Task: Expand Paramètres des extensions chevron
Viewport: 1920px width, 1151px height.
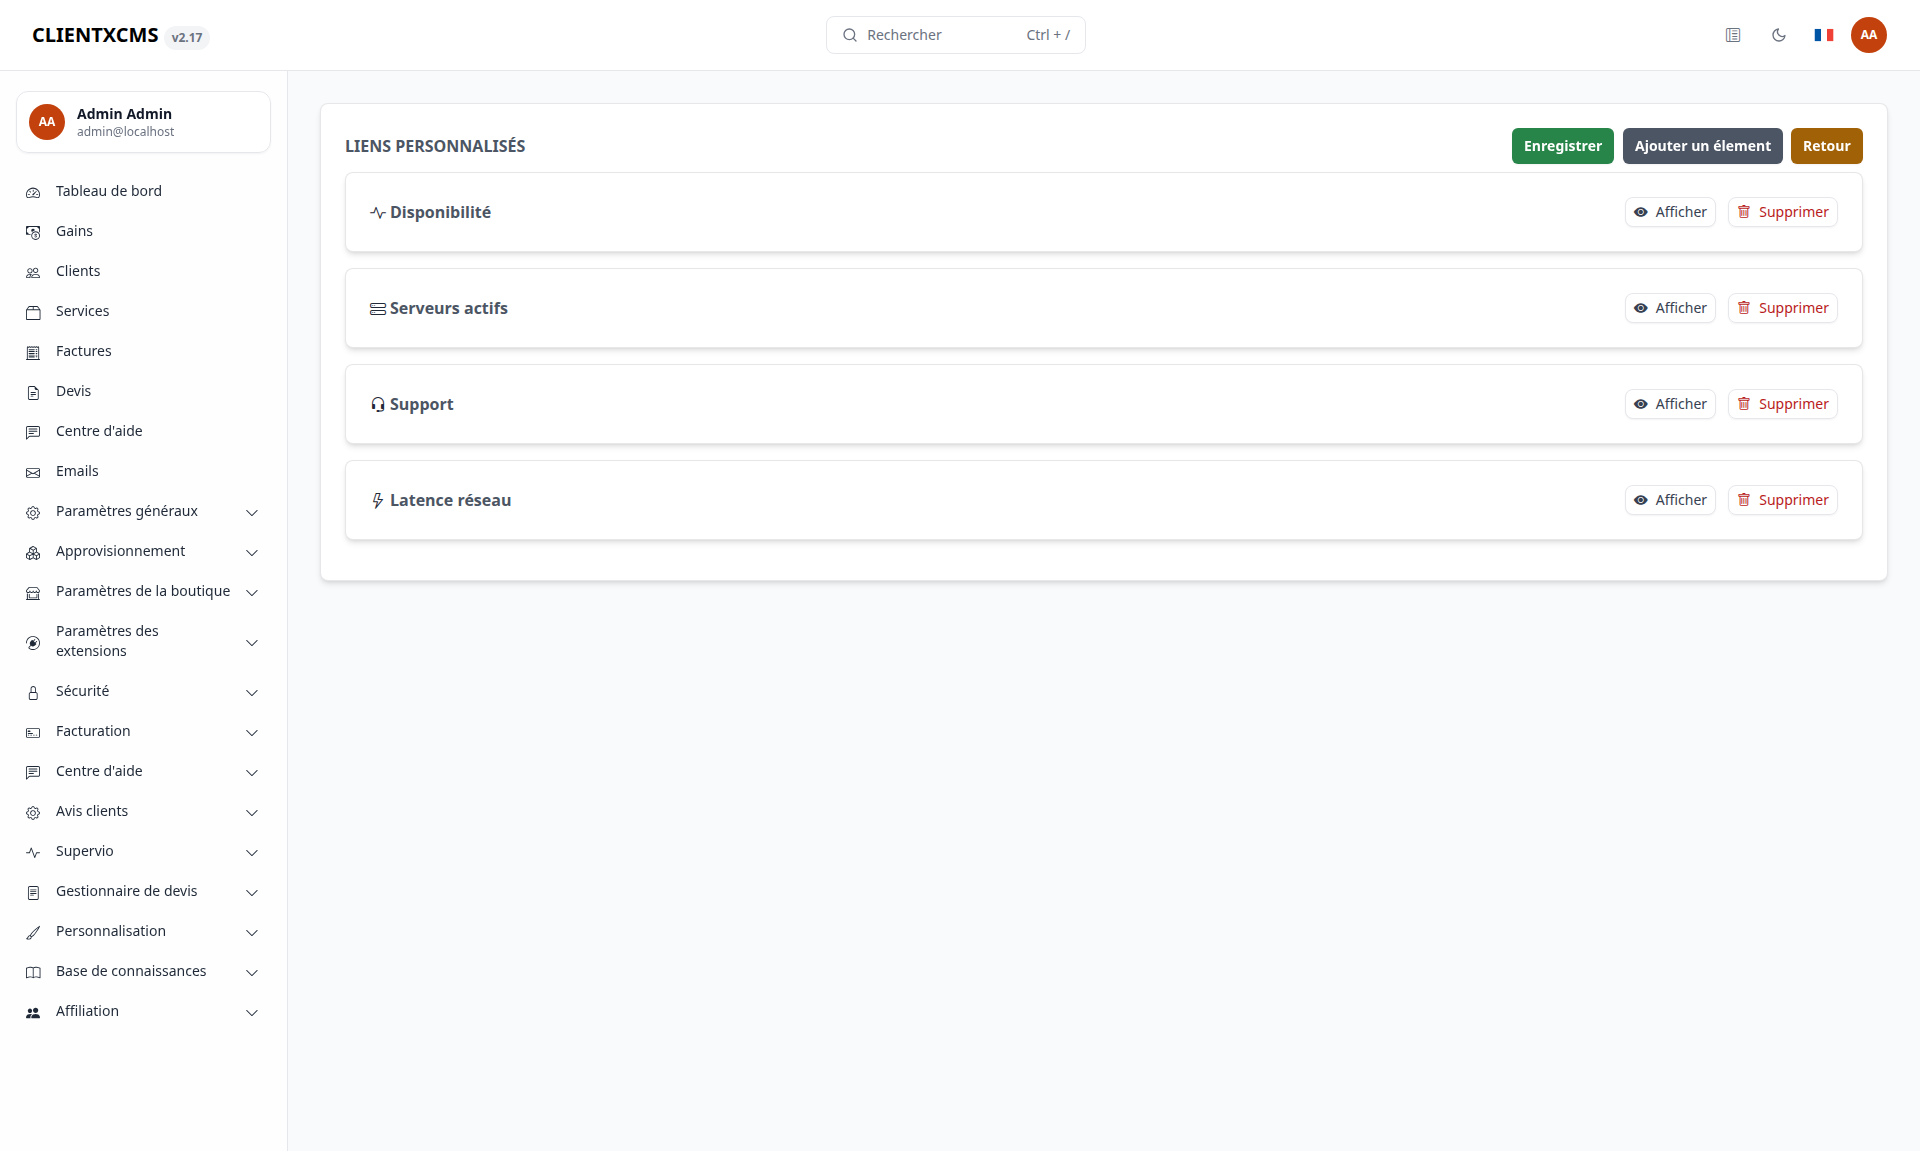Action: pos(252,642)
